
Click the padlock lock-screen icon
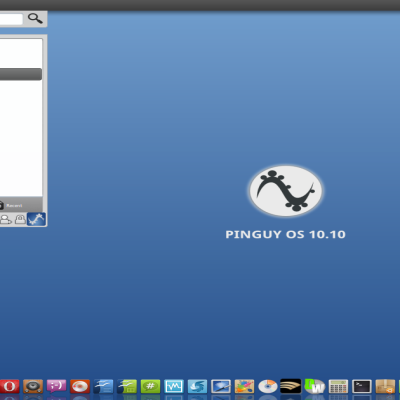tap(20, 219)
